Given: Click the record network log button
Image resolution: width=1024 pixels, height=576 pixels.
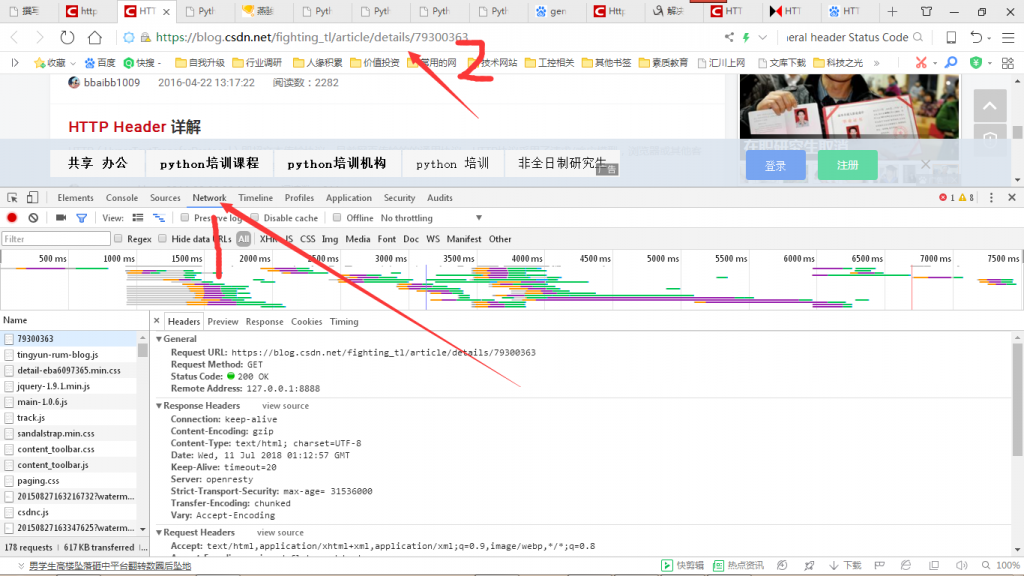Looking at the screenshot, I should (12, 218).
